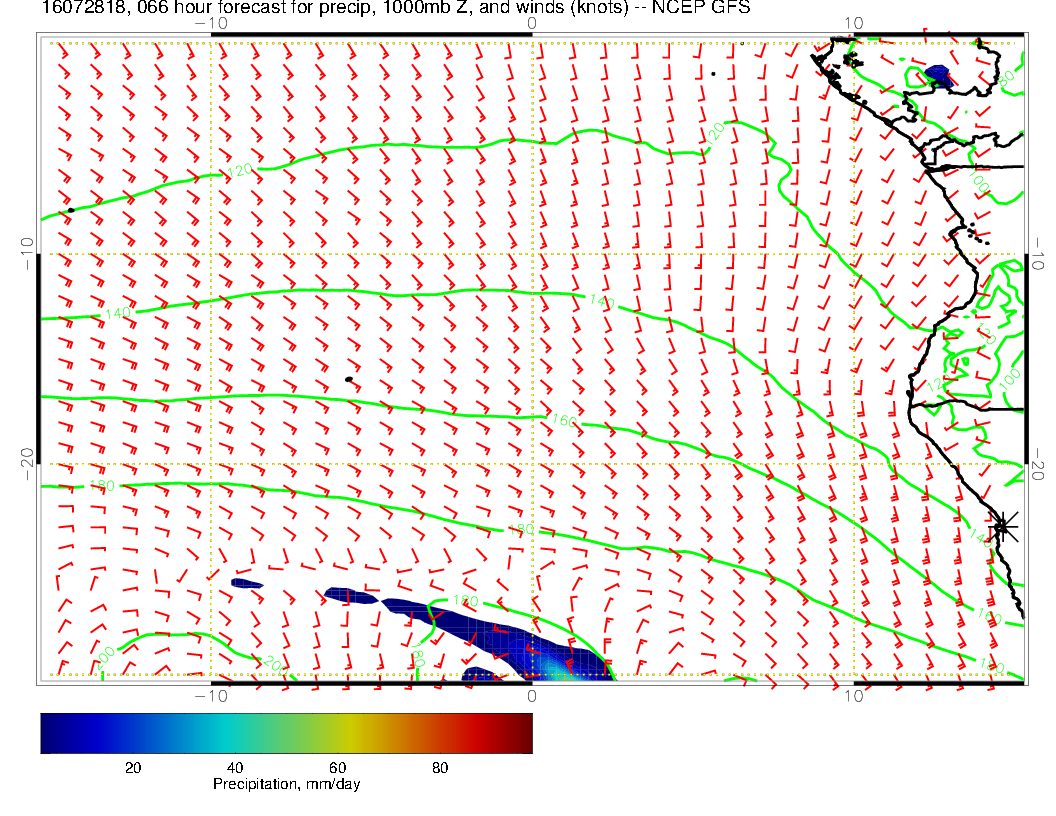Click the black star location marker on the coast
Screen dimensions: 1056x816
[1003, 525]
